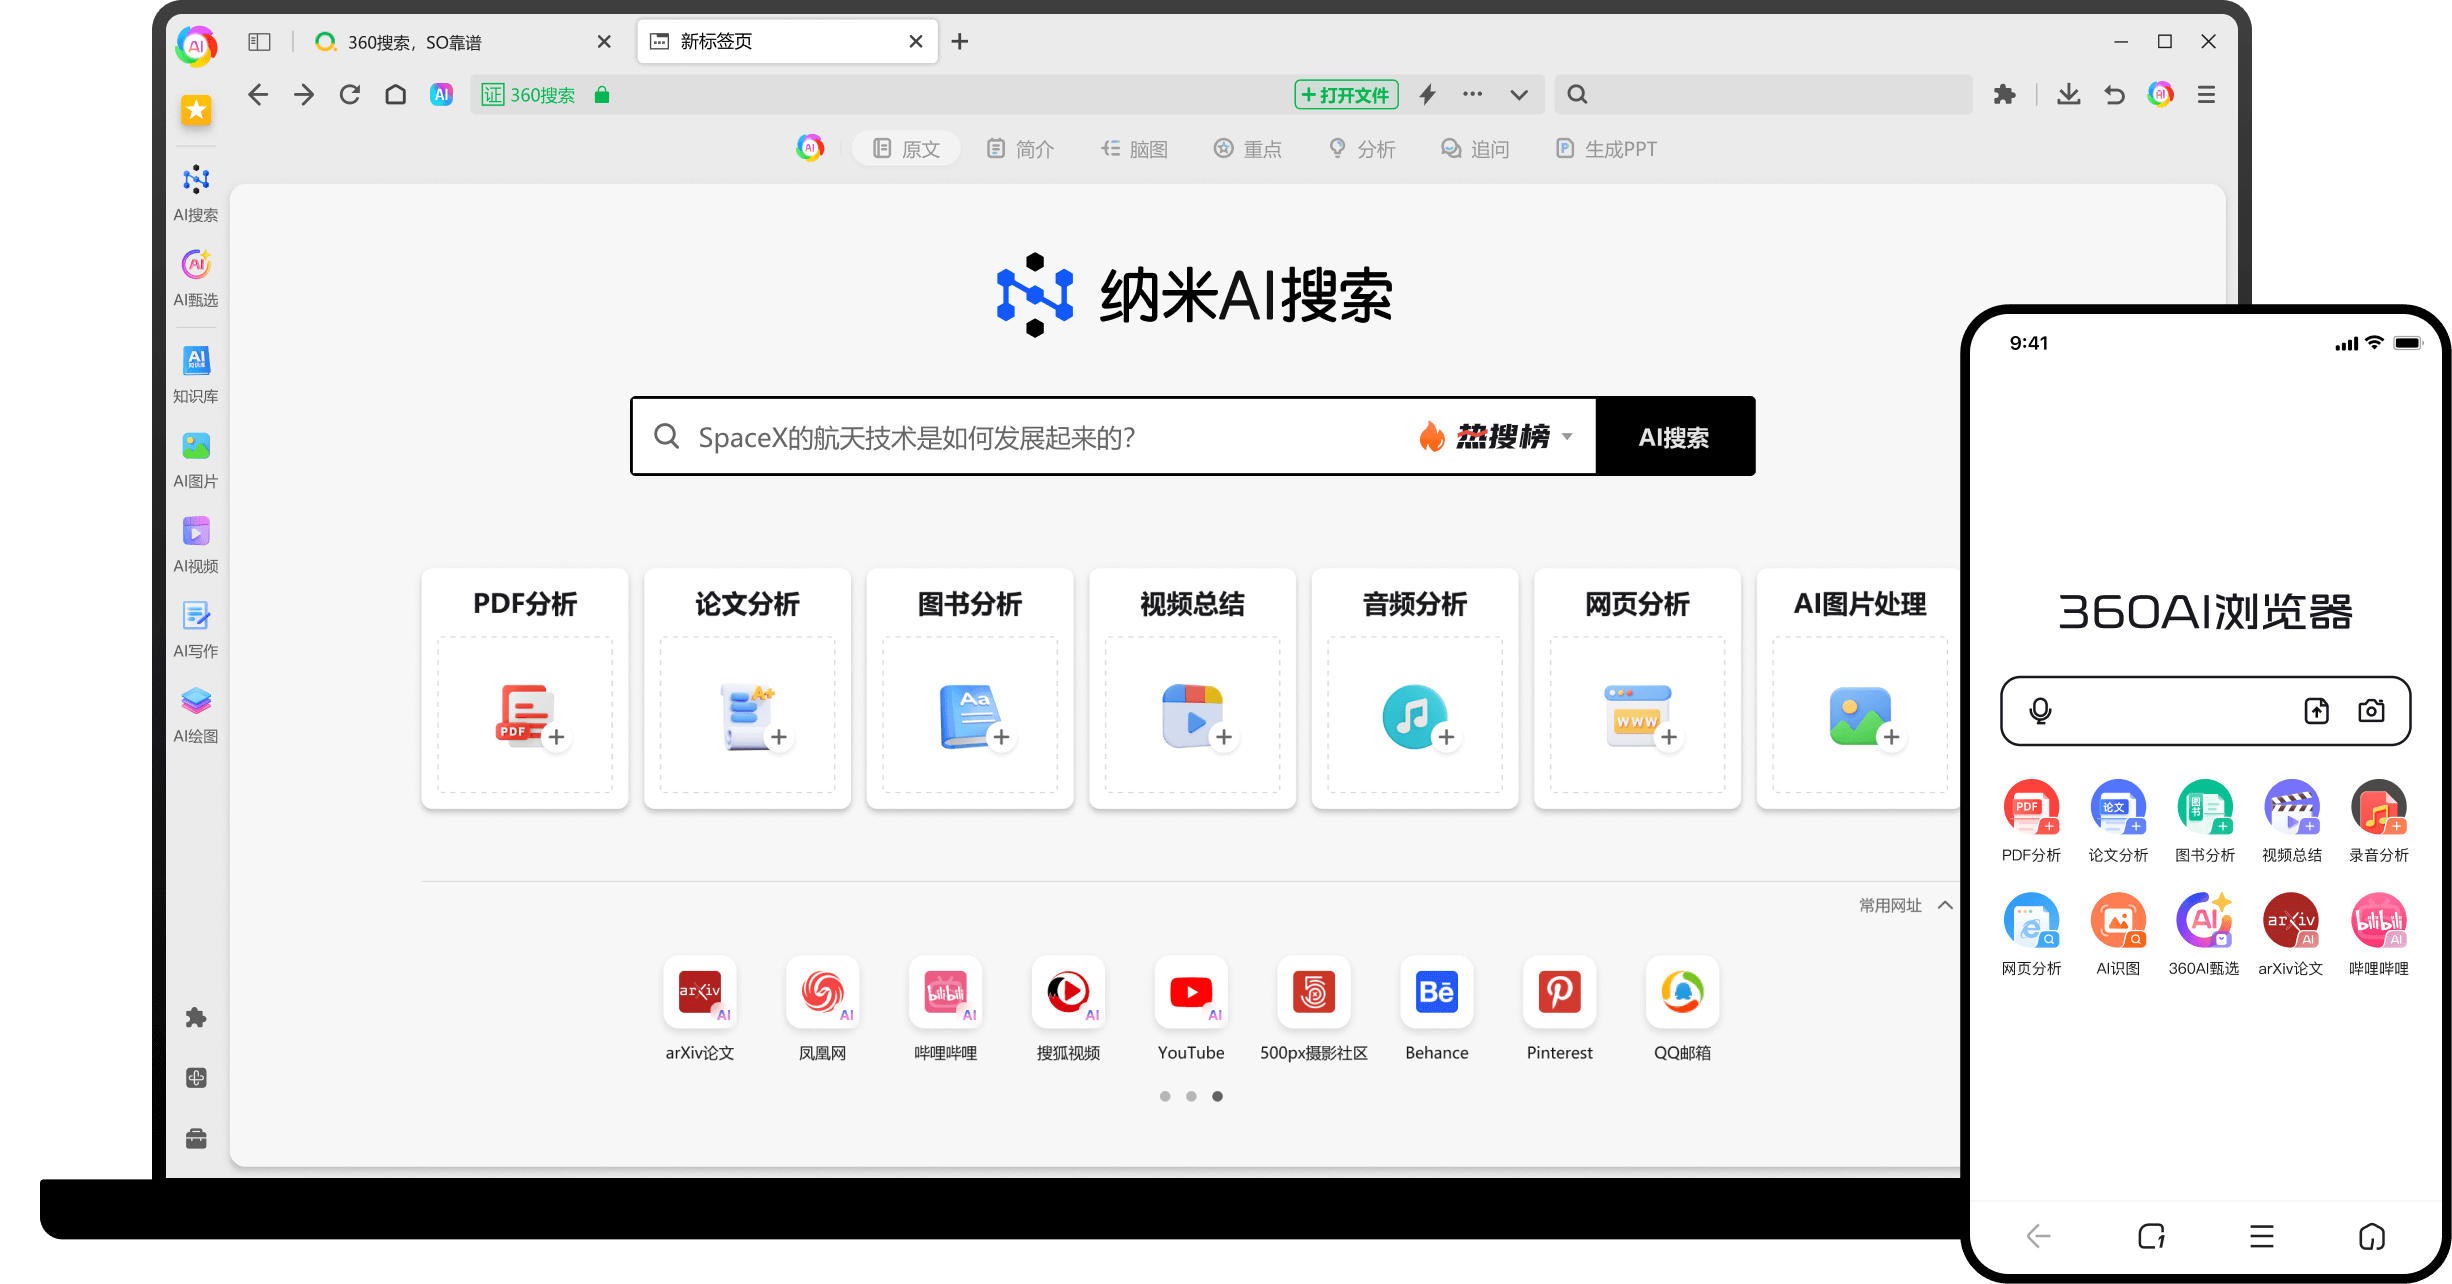The image size is (2452, 1284).
Task: Open 知识库 in the left sidebar
Action: pos(196,375)
